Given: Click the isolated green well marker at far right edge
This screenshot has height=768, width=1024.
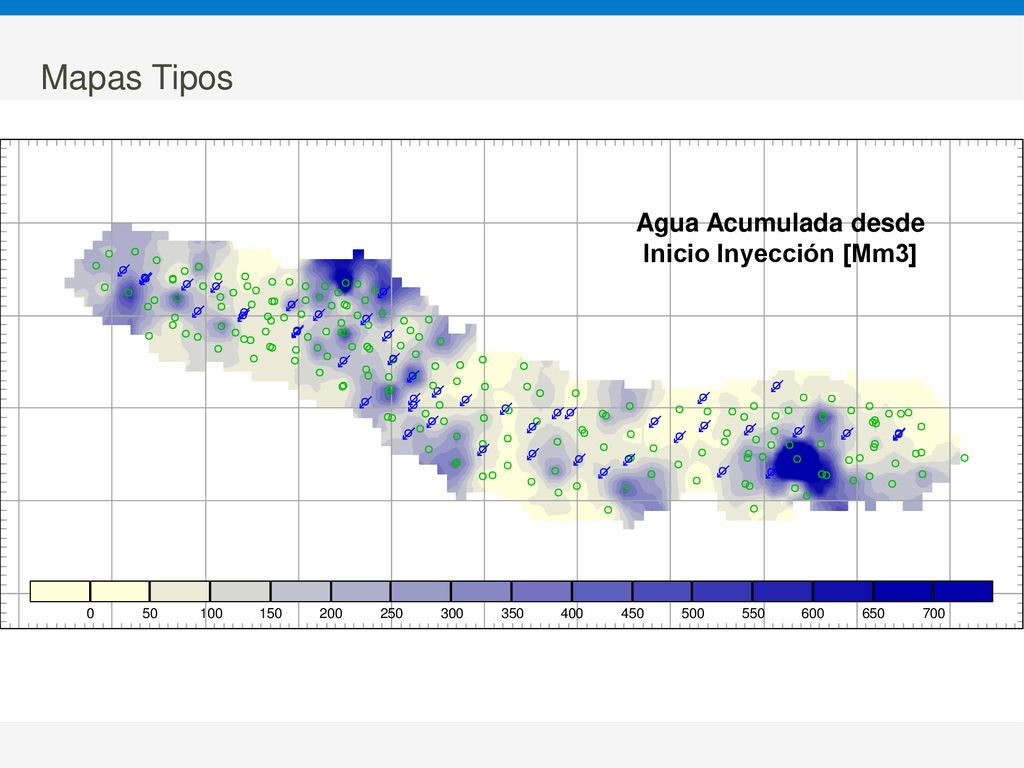Looking at the screenshot, I should [964, 458].
